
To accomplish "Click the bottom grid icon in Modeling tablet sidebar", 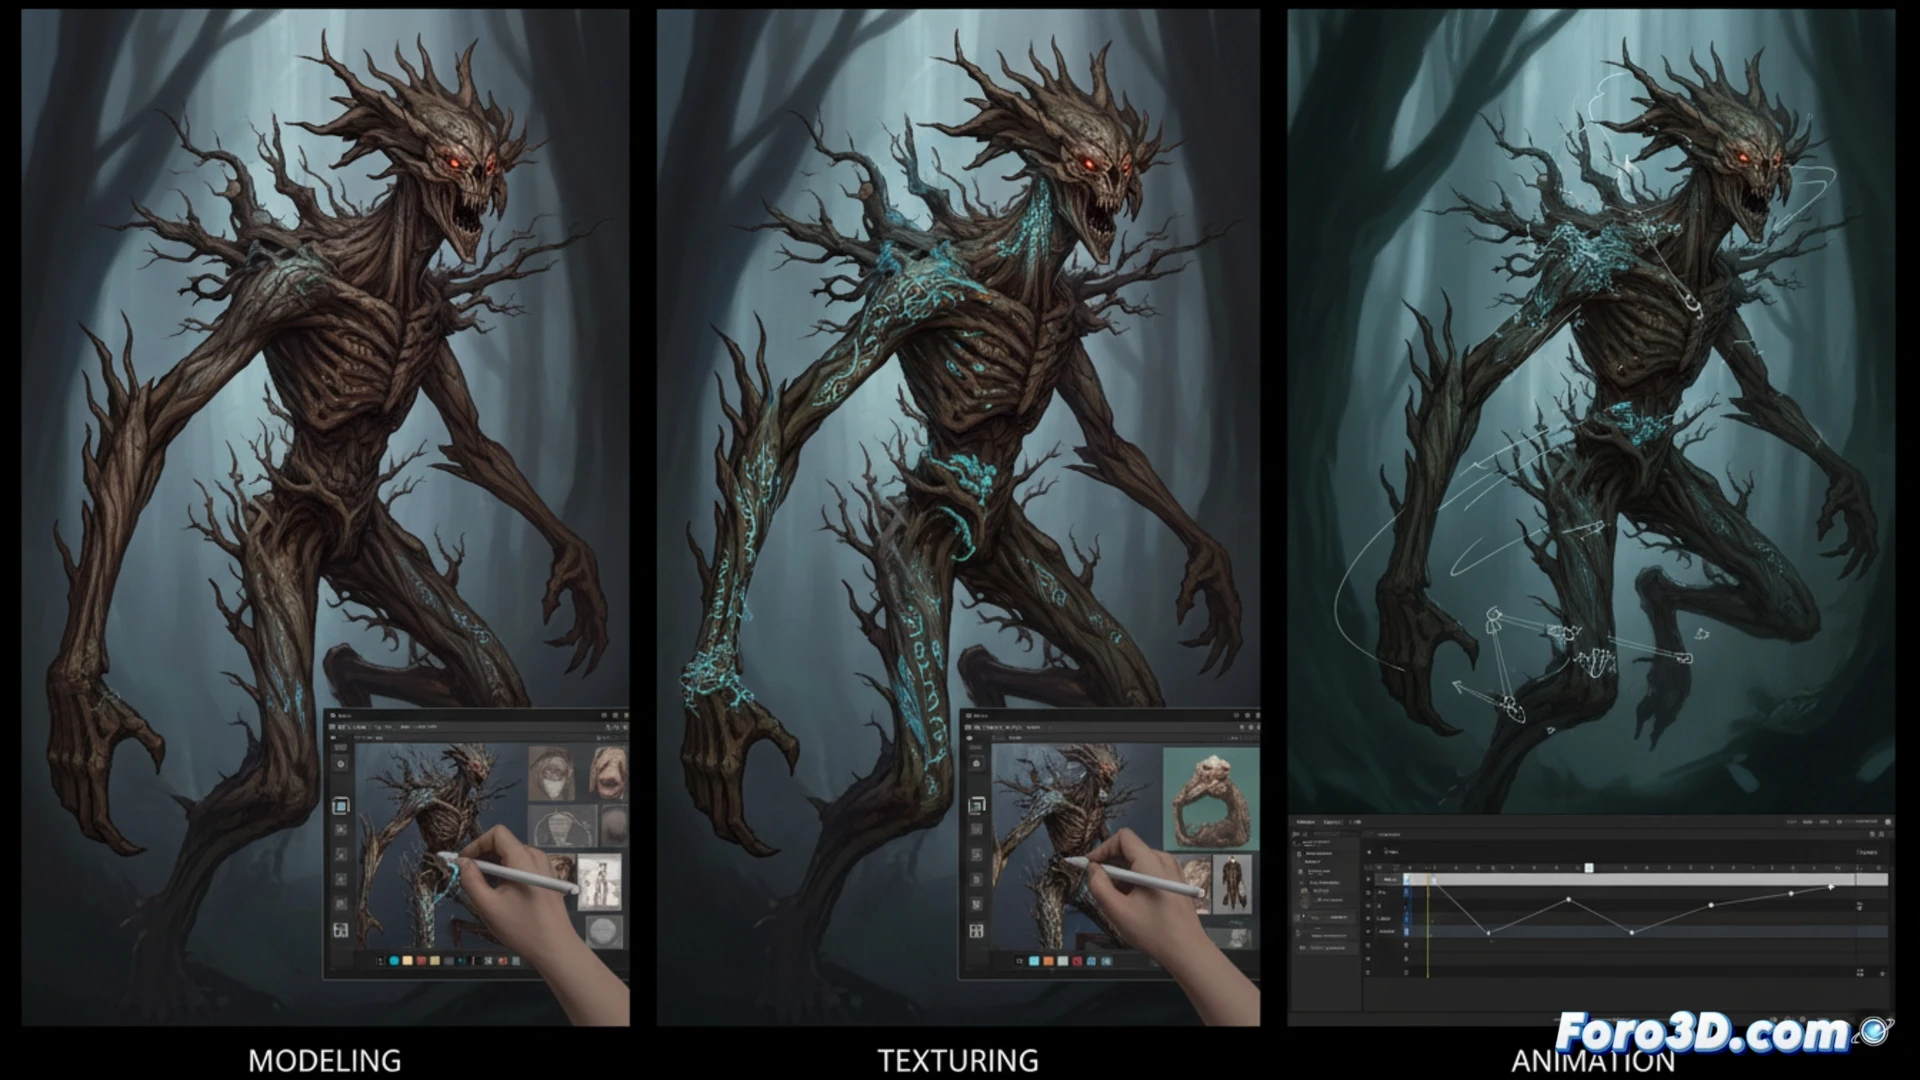I will click(x=341, y=930).
